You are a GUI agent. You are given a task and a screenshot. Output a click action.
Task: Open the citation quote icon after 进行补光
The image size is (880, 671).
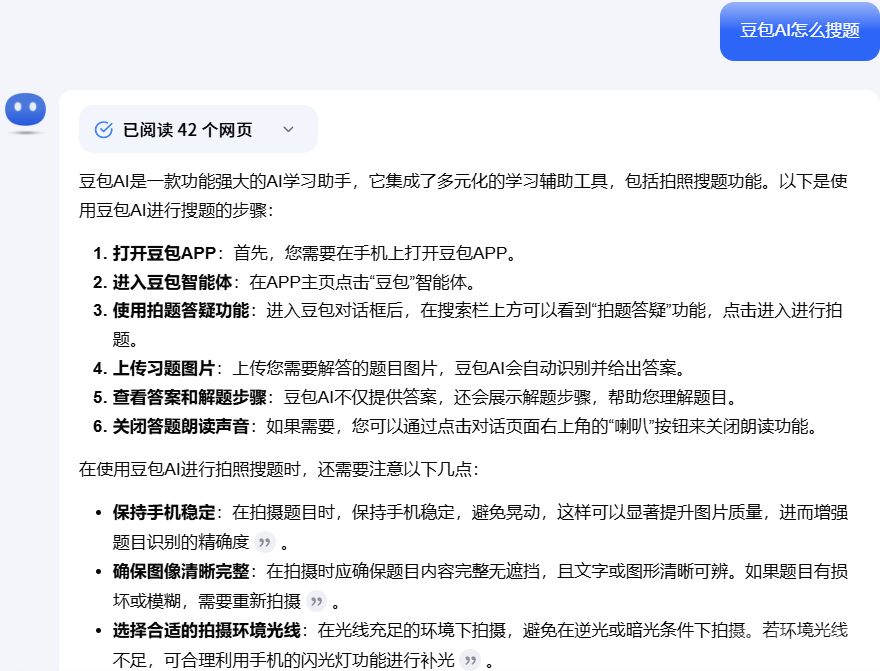coord(470,660)
